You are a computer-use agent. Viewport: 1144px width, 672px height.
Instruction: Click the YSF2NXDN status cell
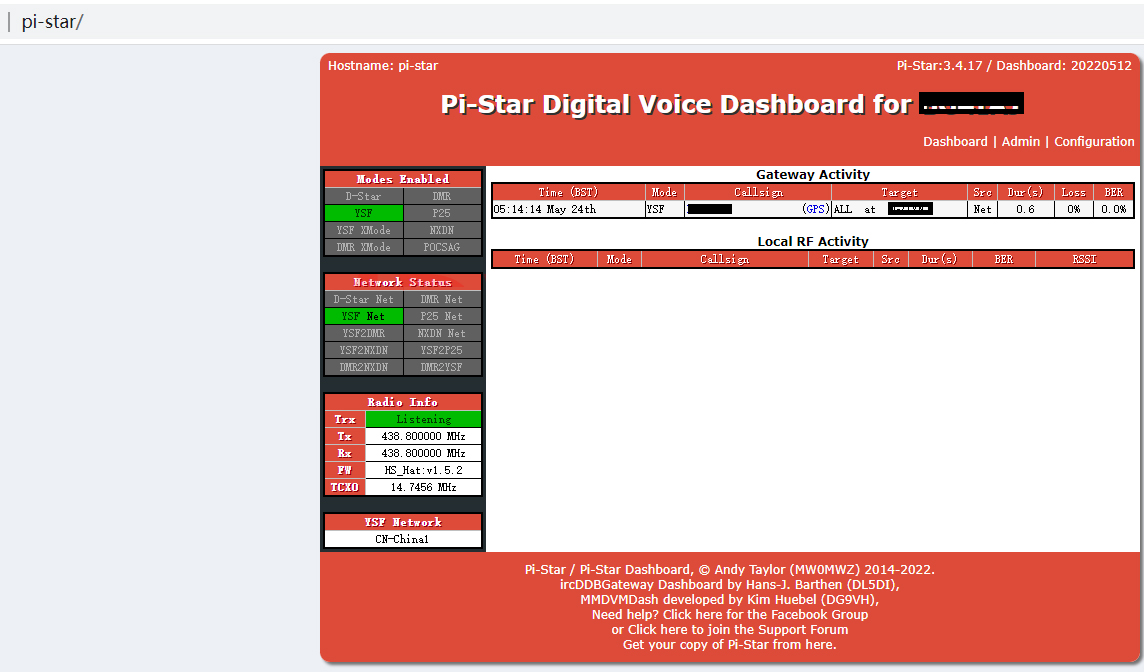pos(363,349)
